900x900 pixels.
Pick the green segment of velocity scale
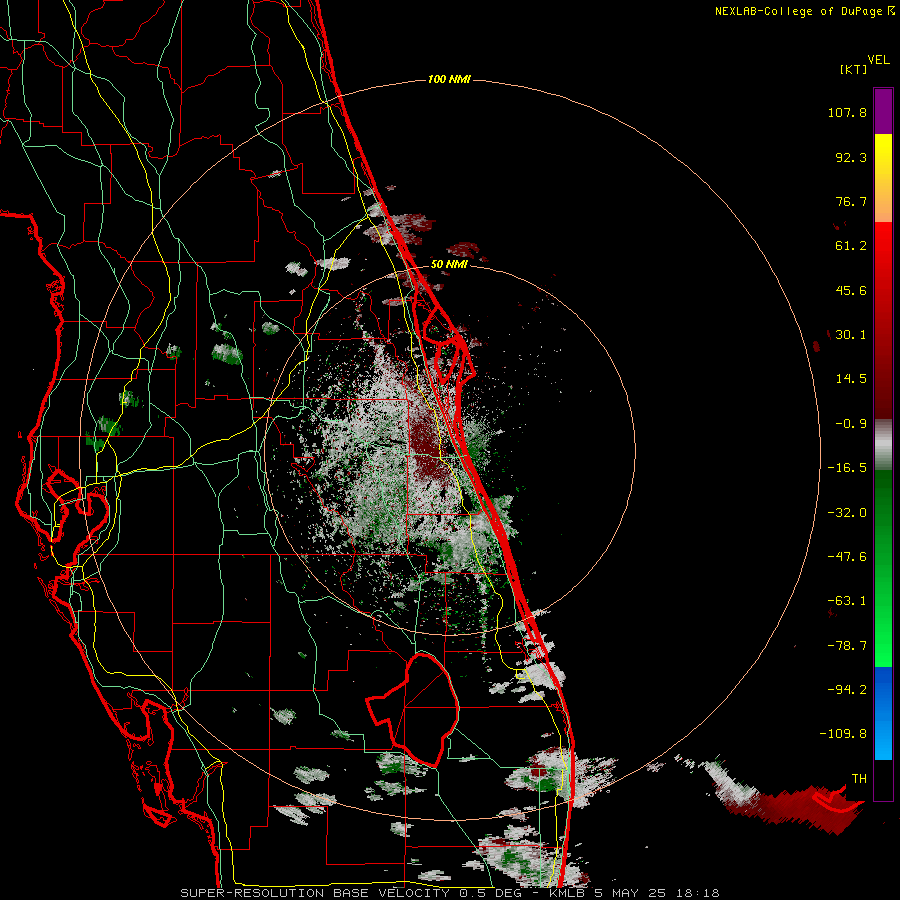(883, 568)
